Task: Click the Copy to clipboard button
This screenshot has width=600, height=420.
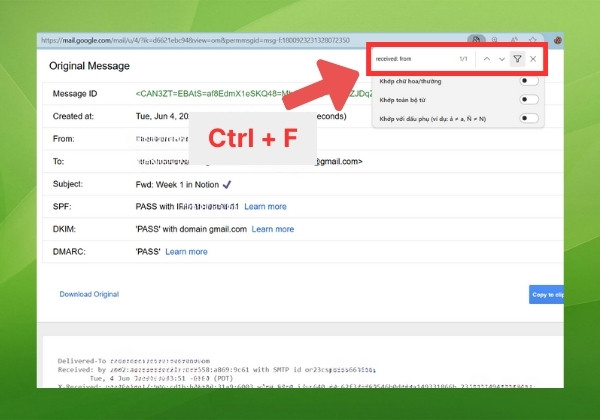Action: pos(546,295)
